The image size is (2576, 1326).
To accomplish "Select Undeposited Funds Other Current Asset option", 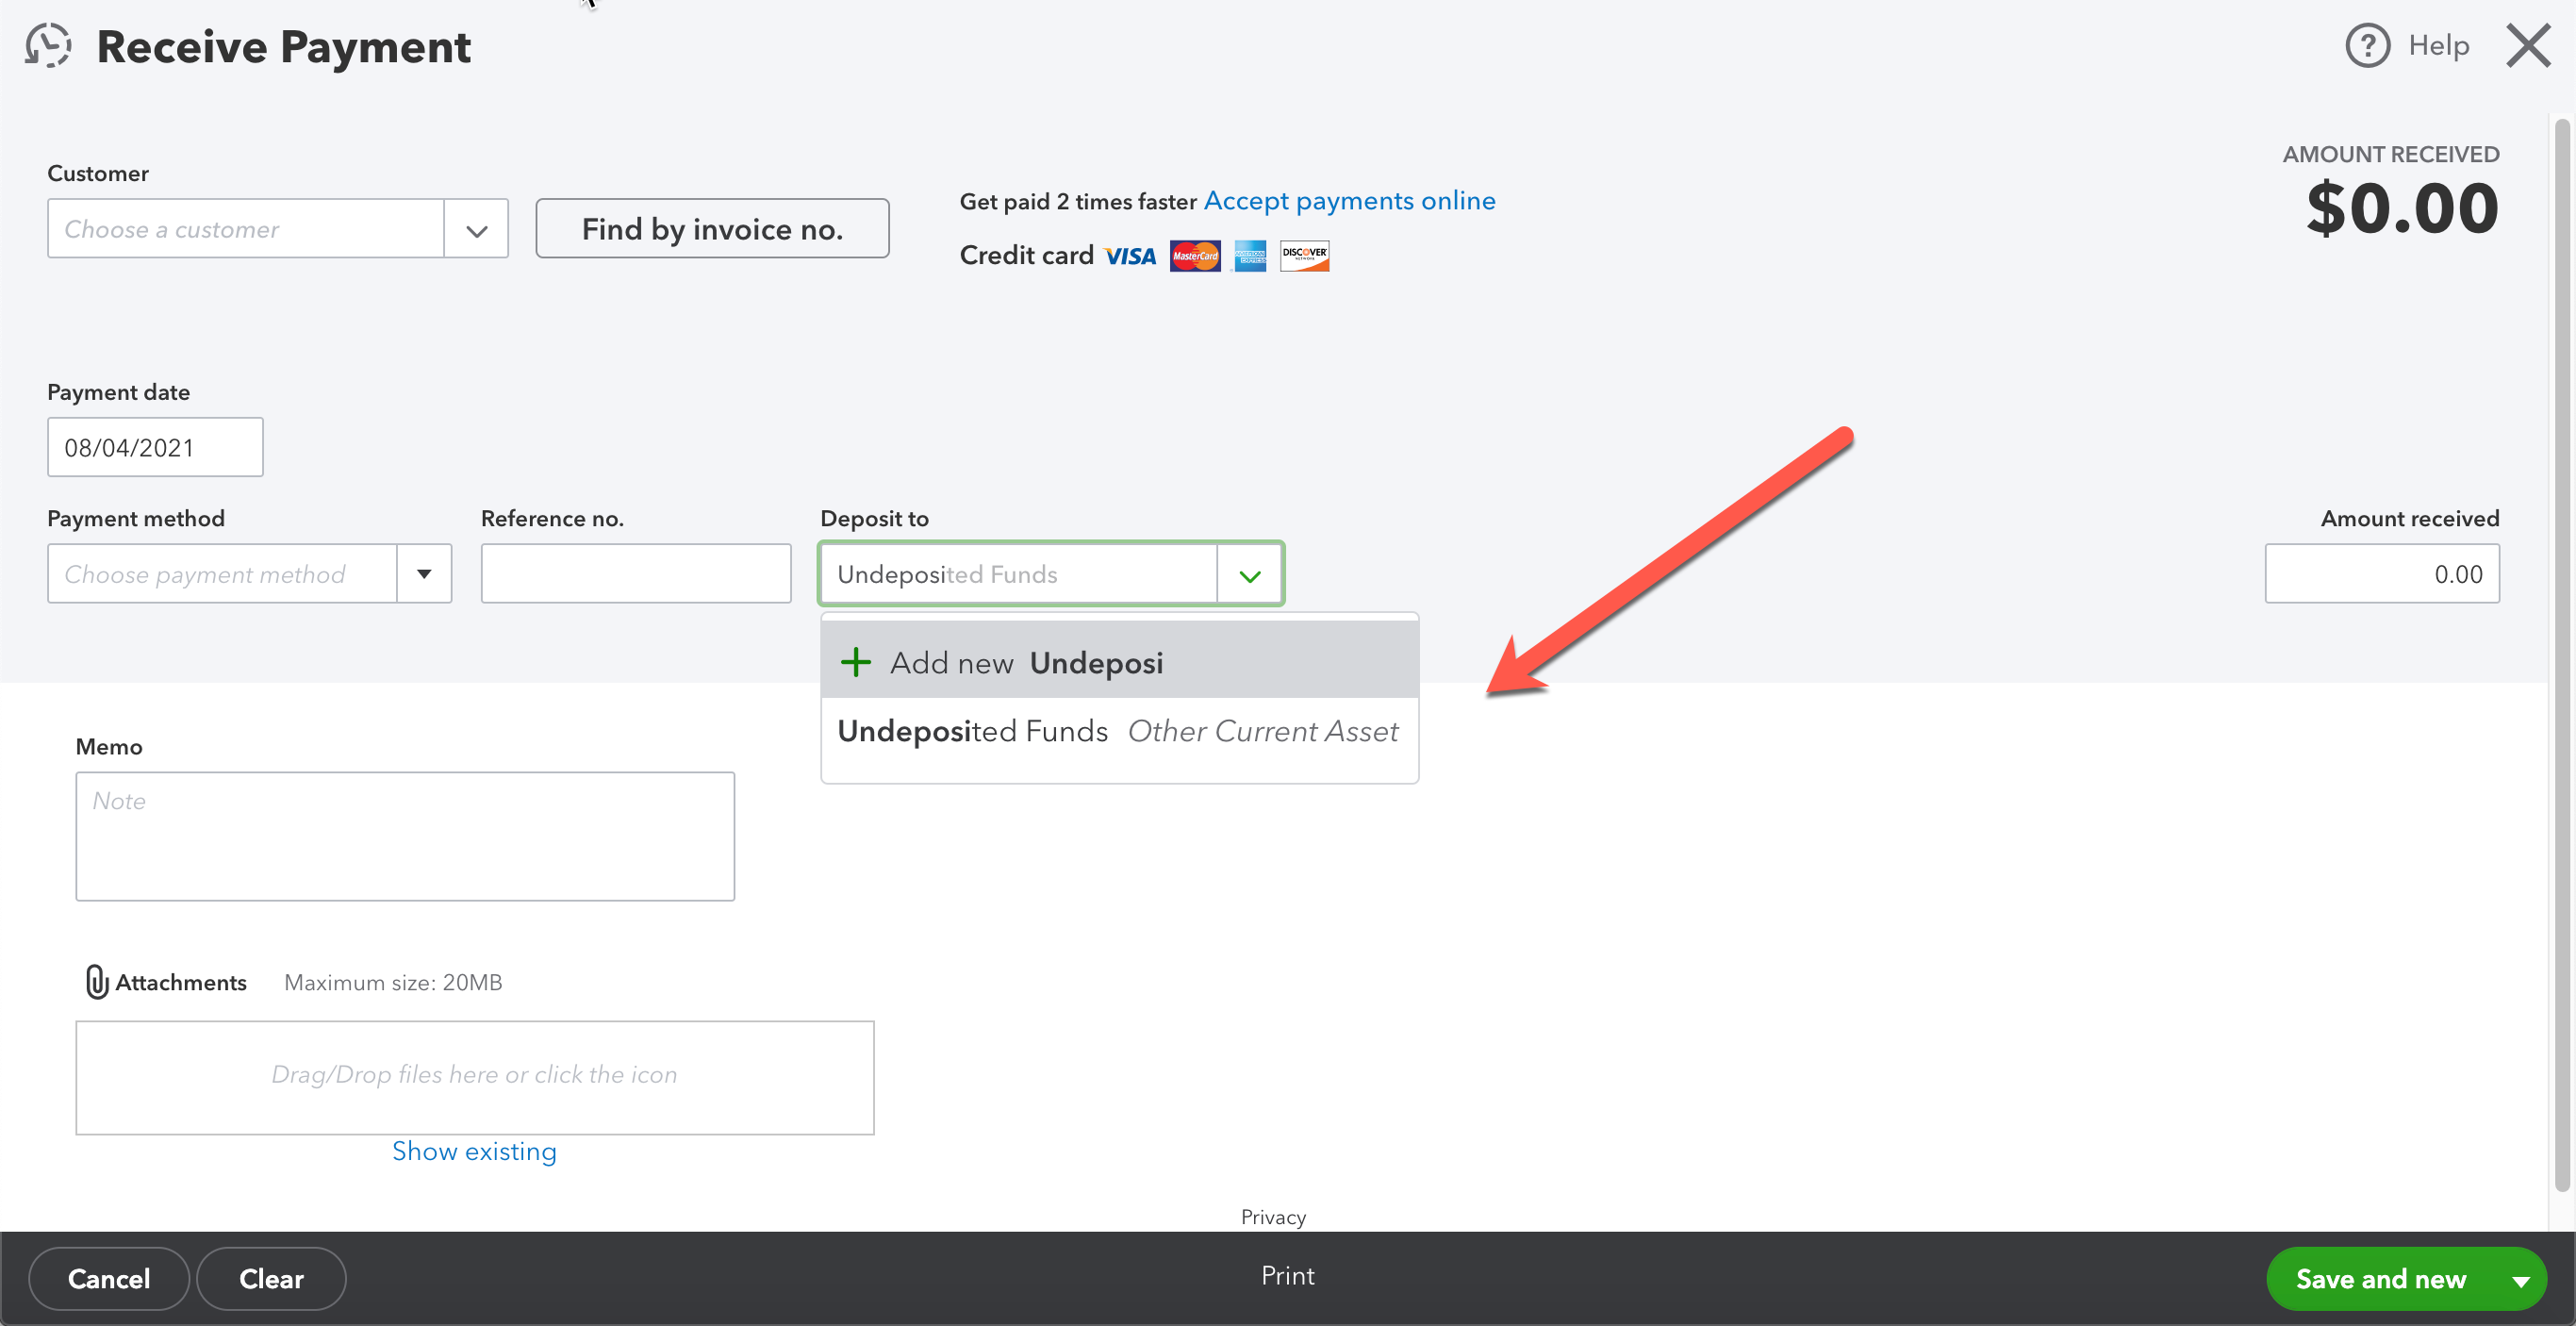I will pos(1117,731).
